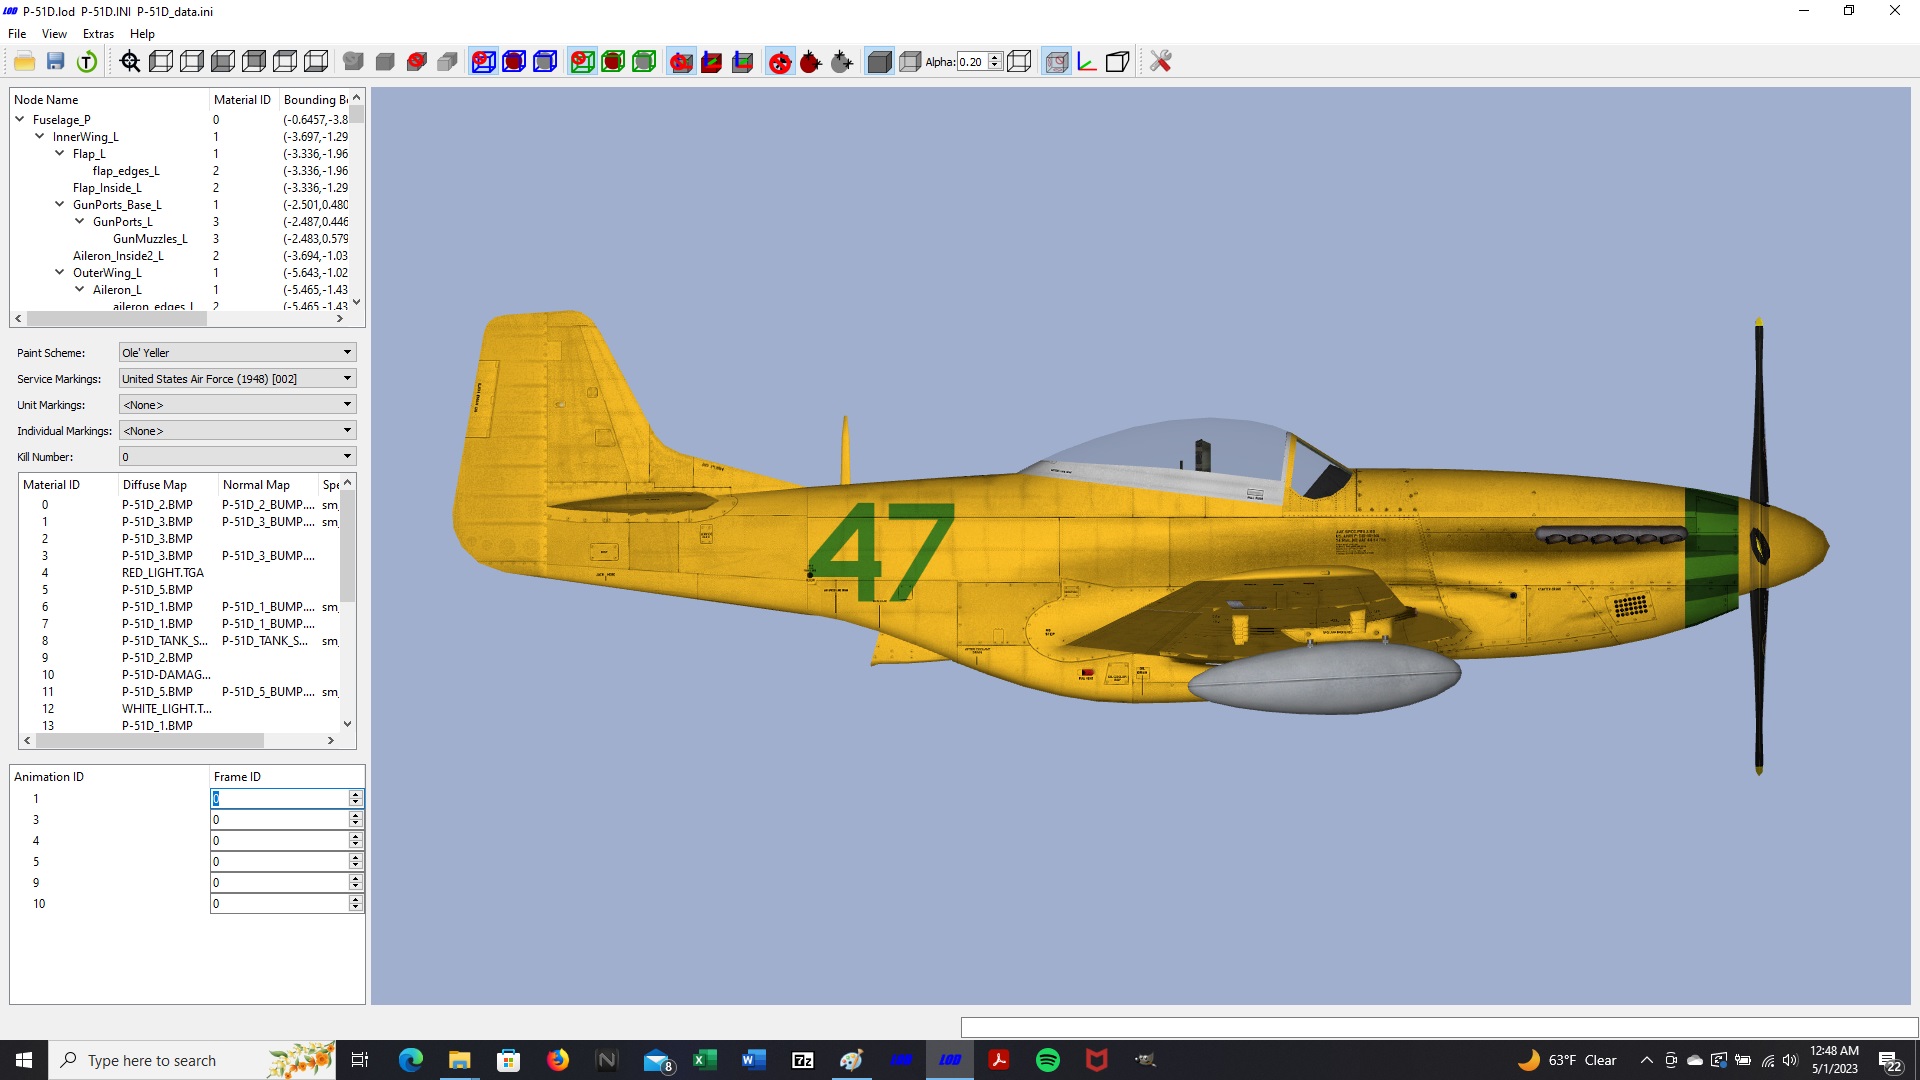This screenshot has height=1080, width=1920.
Task: Open Firefox from the taskbar
Action: pos(558,1060)
